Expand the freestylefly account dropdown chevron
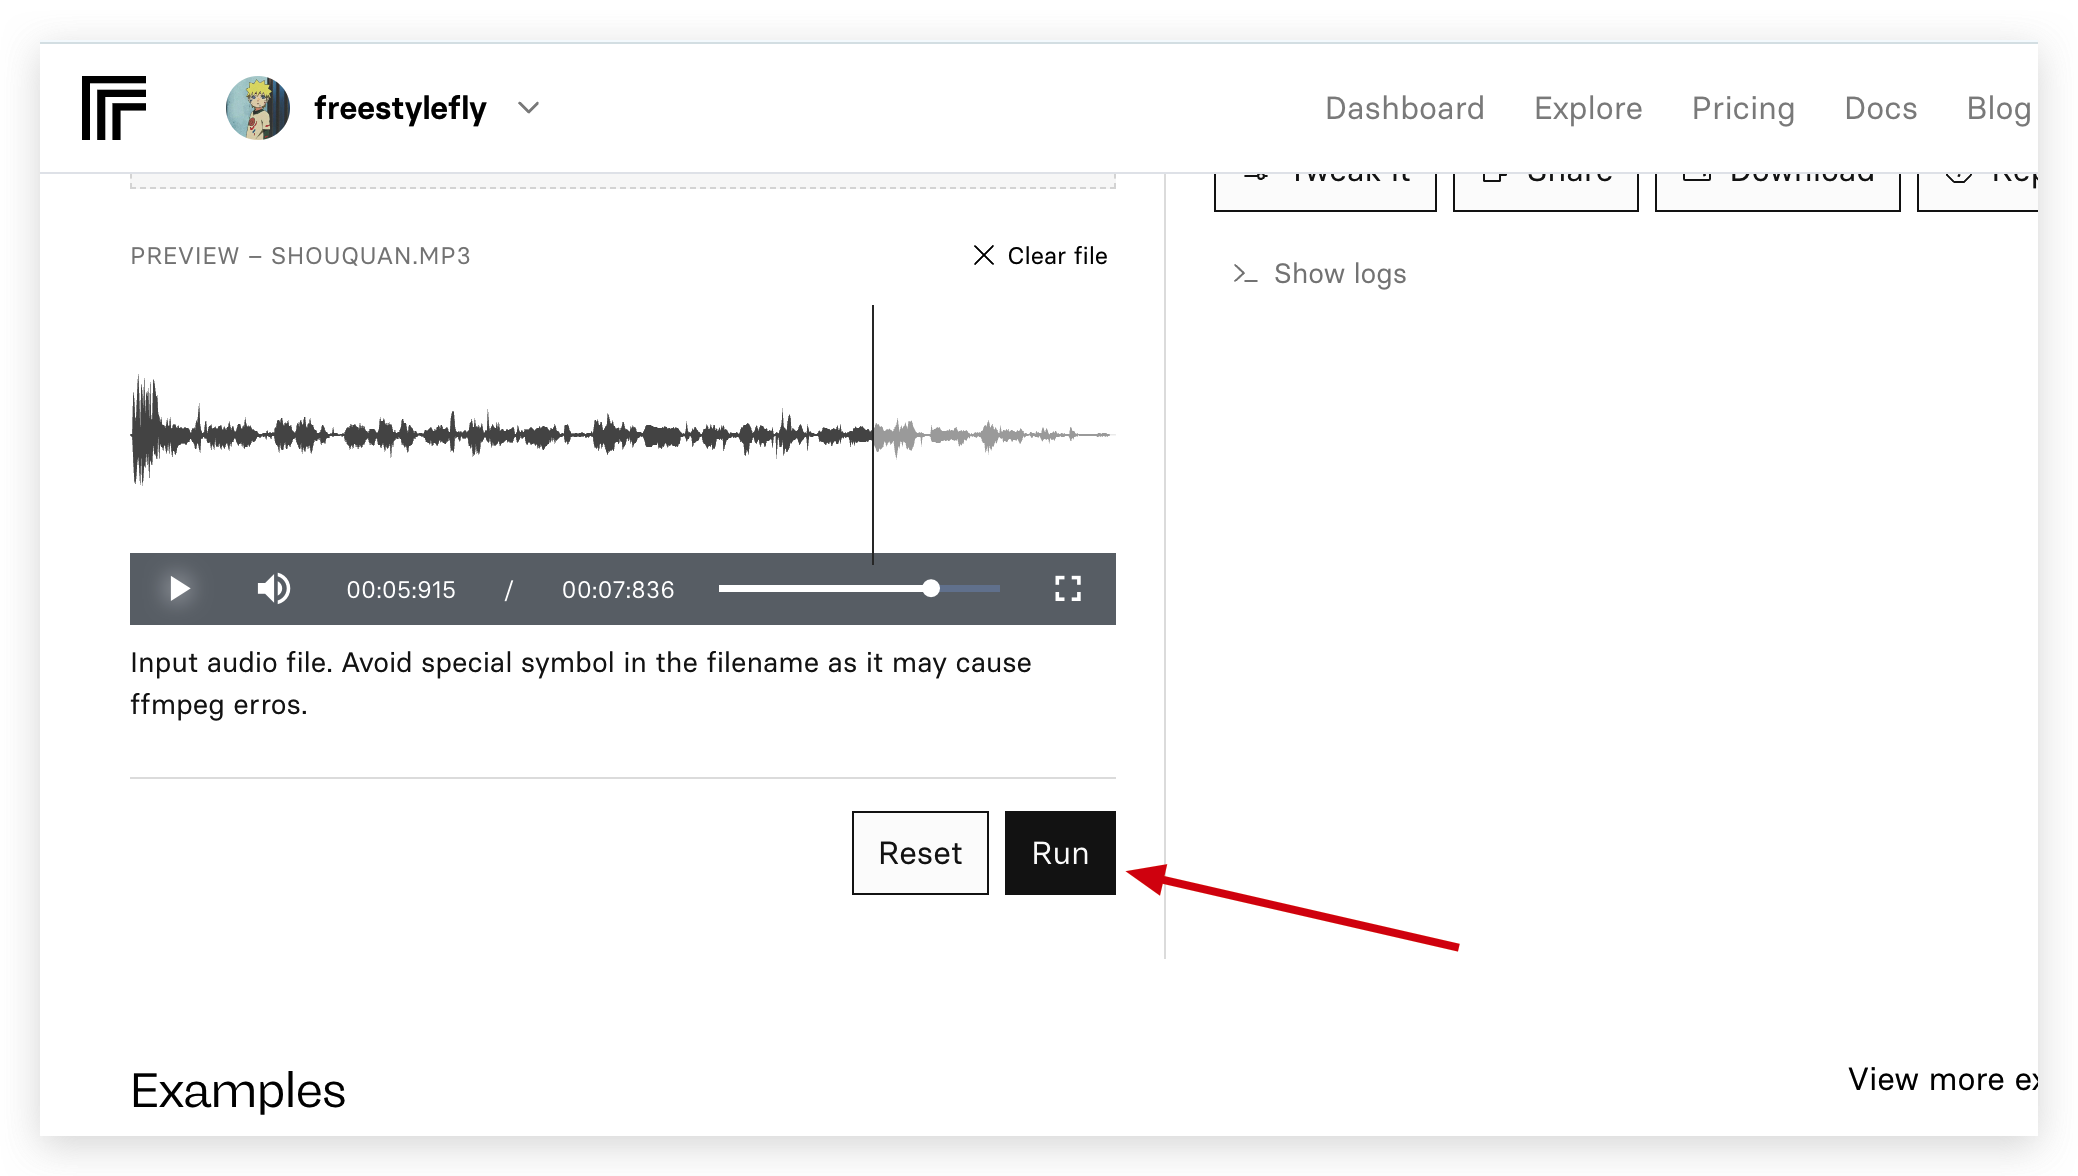Screen dimensions: 2078x1176 528,108
